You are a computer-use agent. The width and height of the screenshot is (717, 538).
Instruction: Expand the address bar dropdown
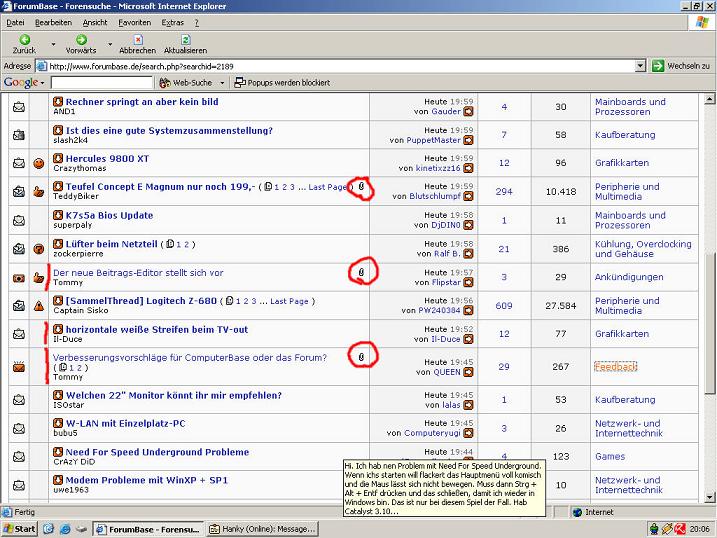click(x=640, y=66)
